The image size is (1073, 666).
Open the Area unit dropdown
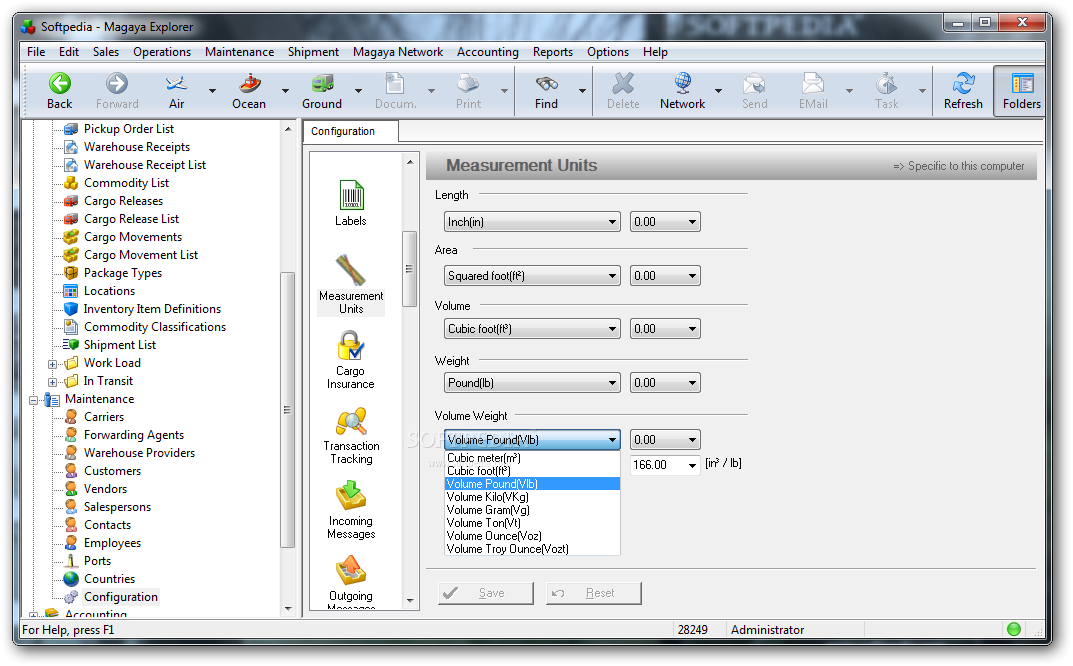pos(532,276)
